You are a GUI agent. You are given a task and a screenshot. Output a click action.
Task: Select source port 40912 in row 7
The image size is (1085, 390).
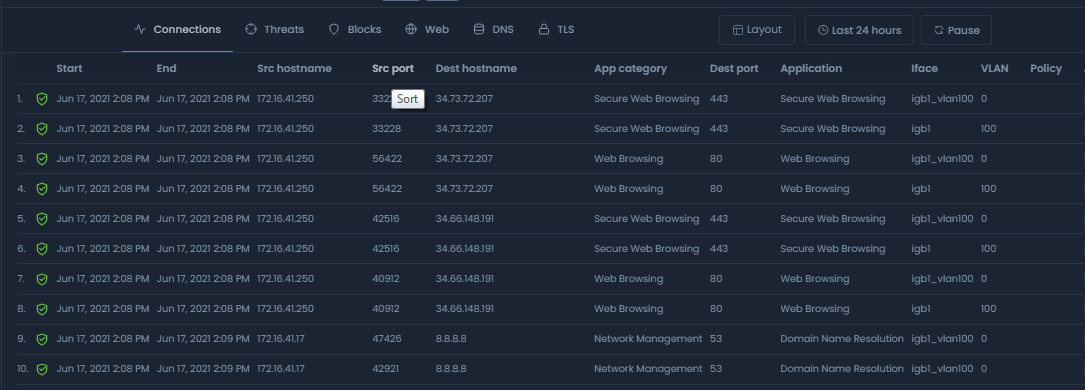385,279
